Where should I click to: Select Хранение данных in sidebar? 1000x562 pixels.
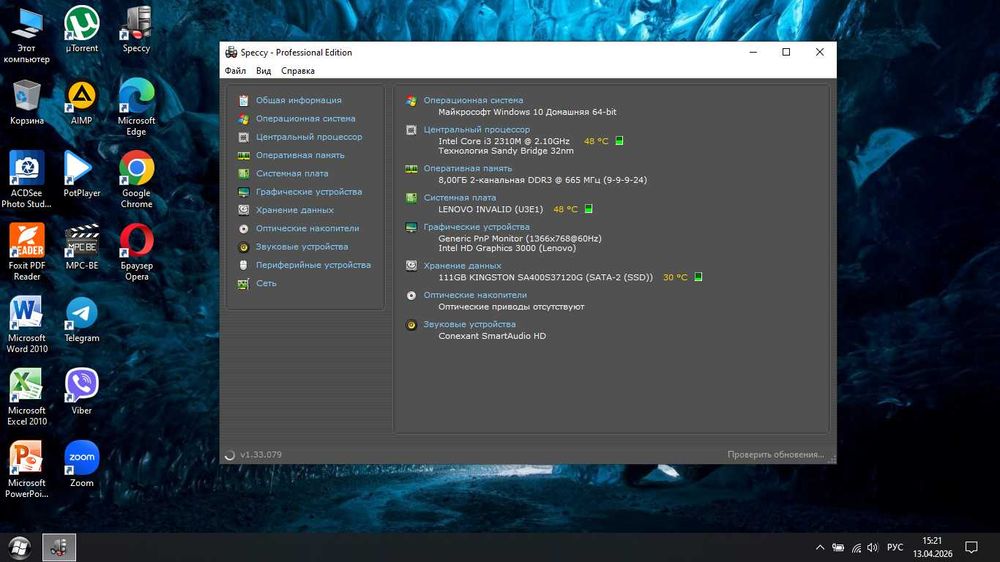pyautogui.click(x=295, y=210)
